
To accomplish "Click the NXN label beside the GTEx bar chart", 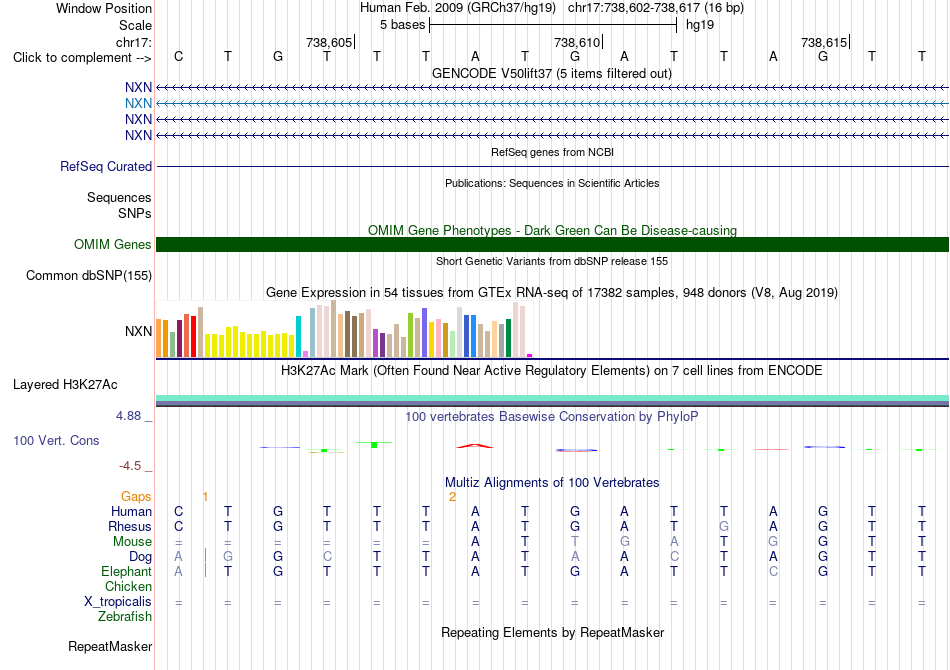I will point(138,331).
